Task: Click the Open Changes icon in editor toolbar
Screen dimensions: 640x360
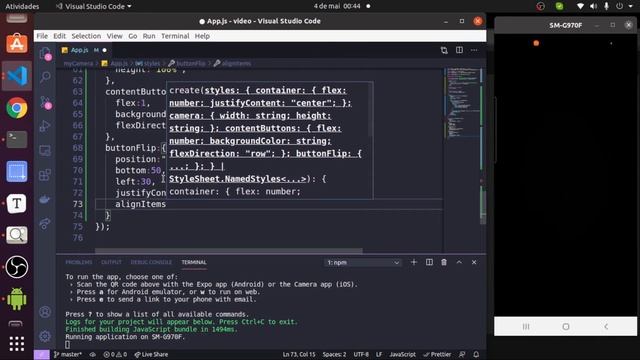Action: coord(444,50)
